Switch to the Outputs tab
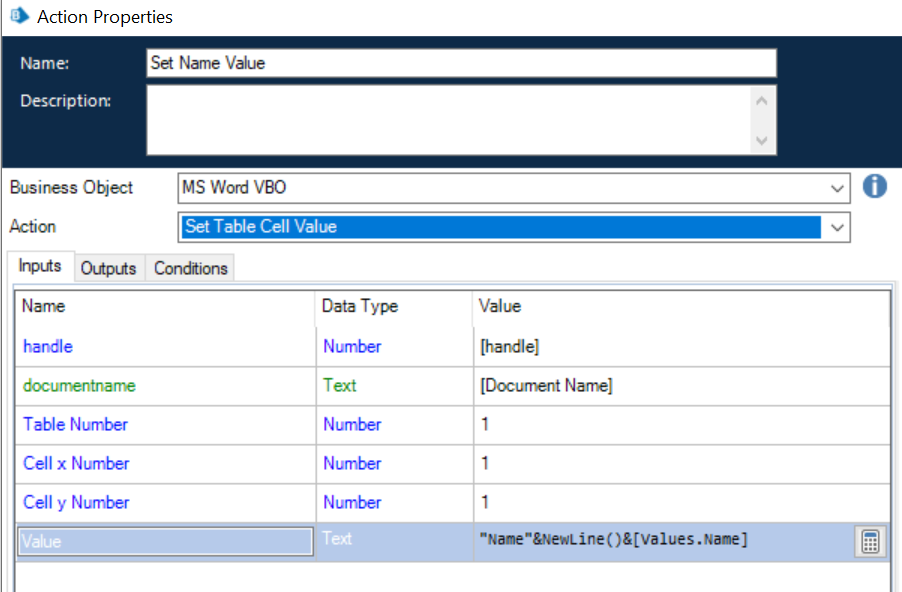Screen dimensions: 902x592 click(x=108, y=268)
